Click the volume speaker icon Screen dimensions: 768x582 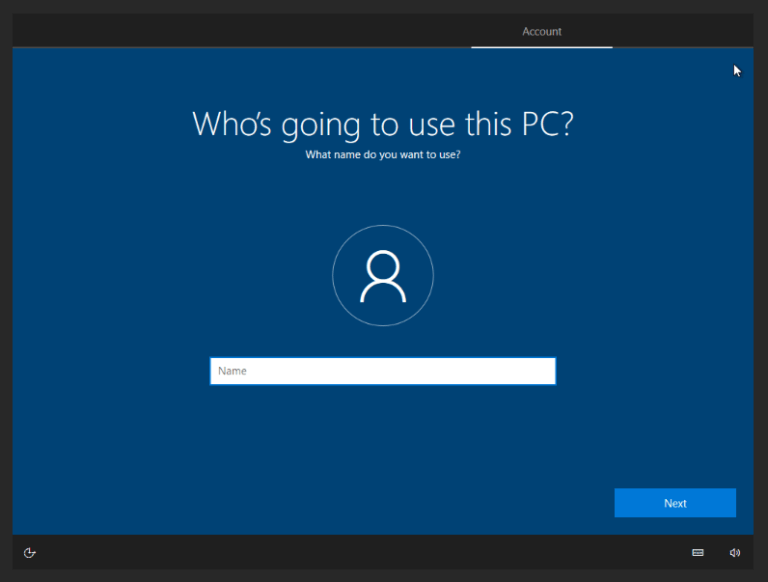pos(735,552)
